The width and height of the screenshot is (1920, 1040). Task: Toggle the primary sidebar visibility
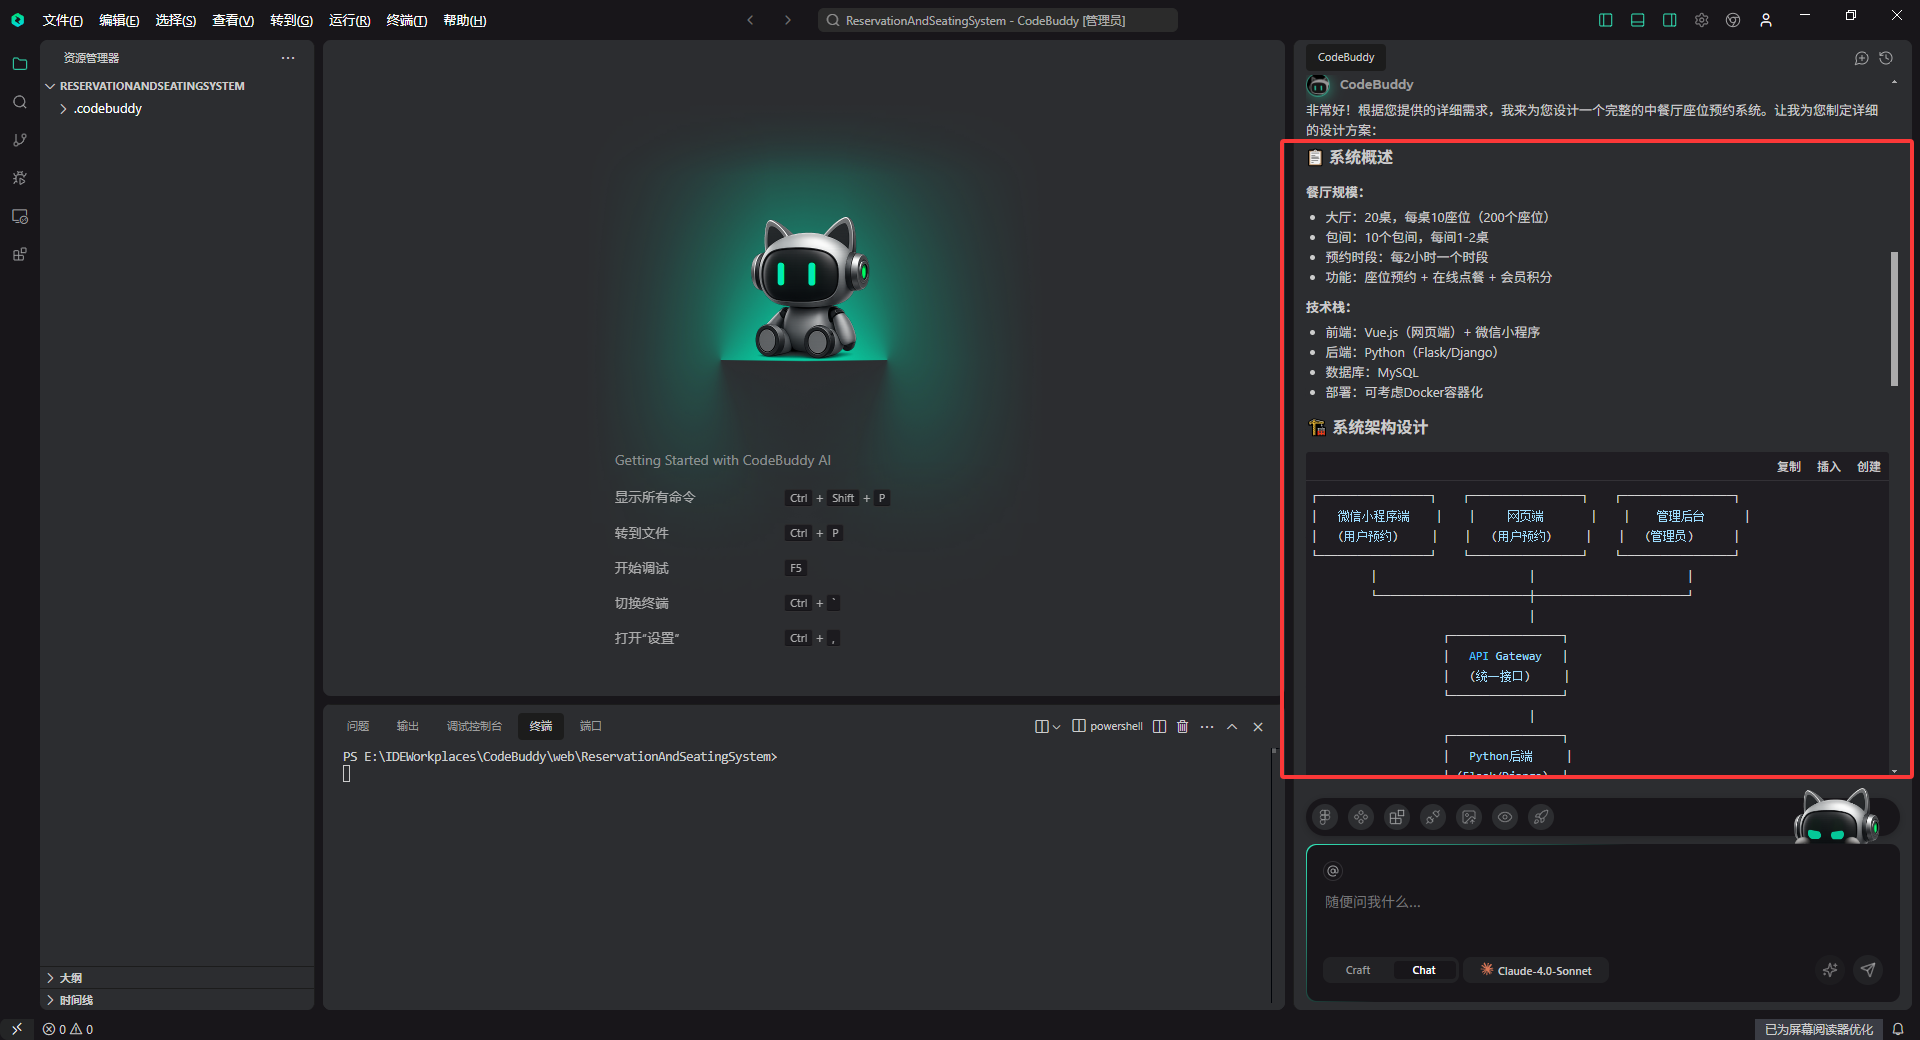[1605, 20]
